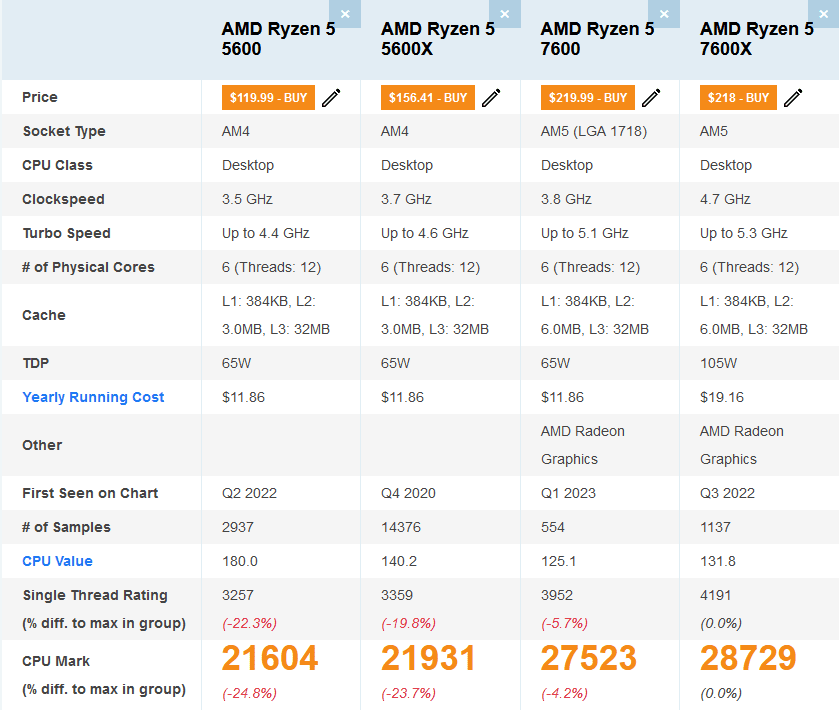839x710 pixels.
Task: Click the 131.8 CPU value cell
Action: (718, 561)
